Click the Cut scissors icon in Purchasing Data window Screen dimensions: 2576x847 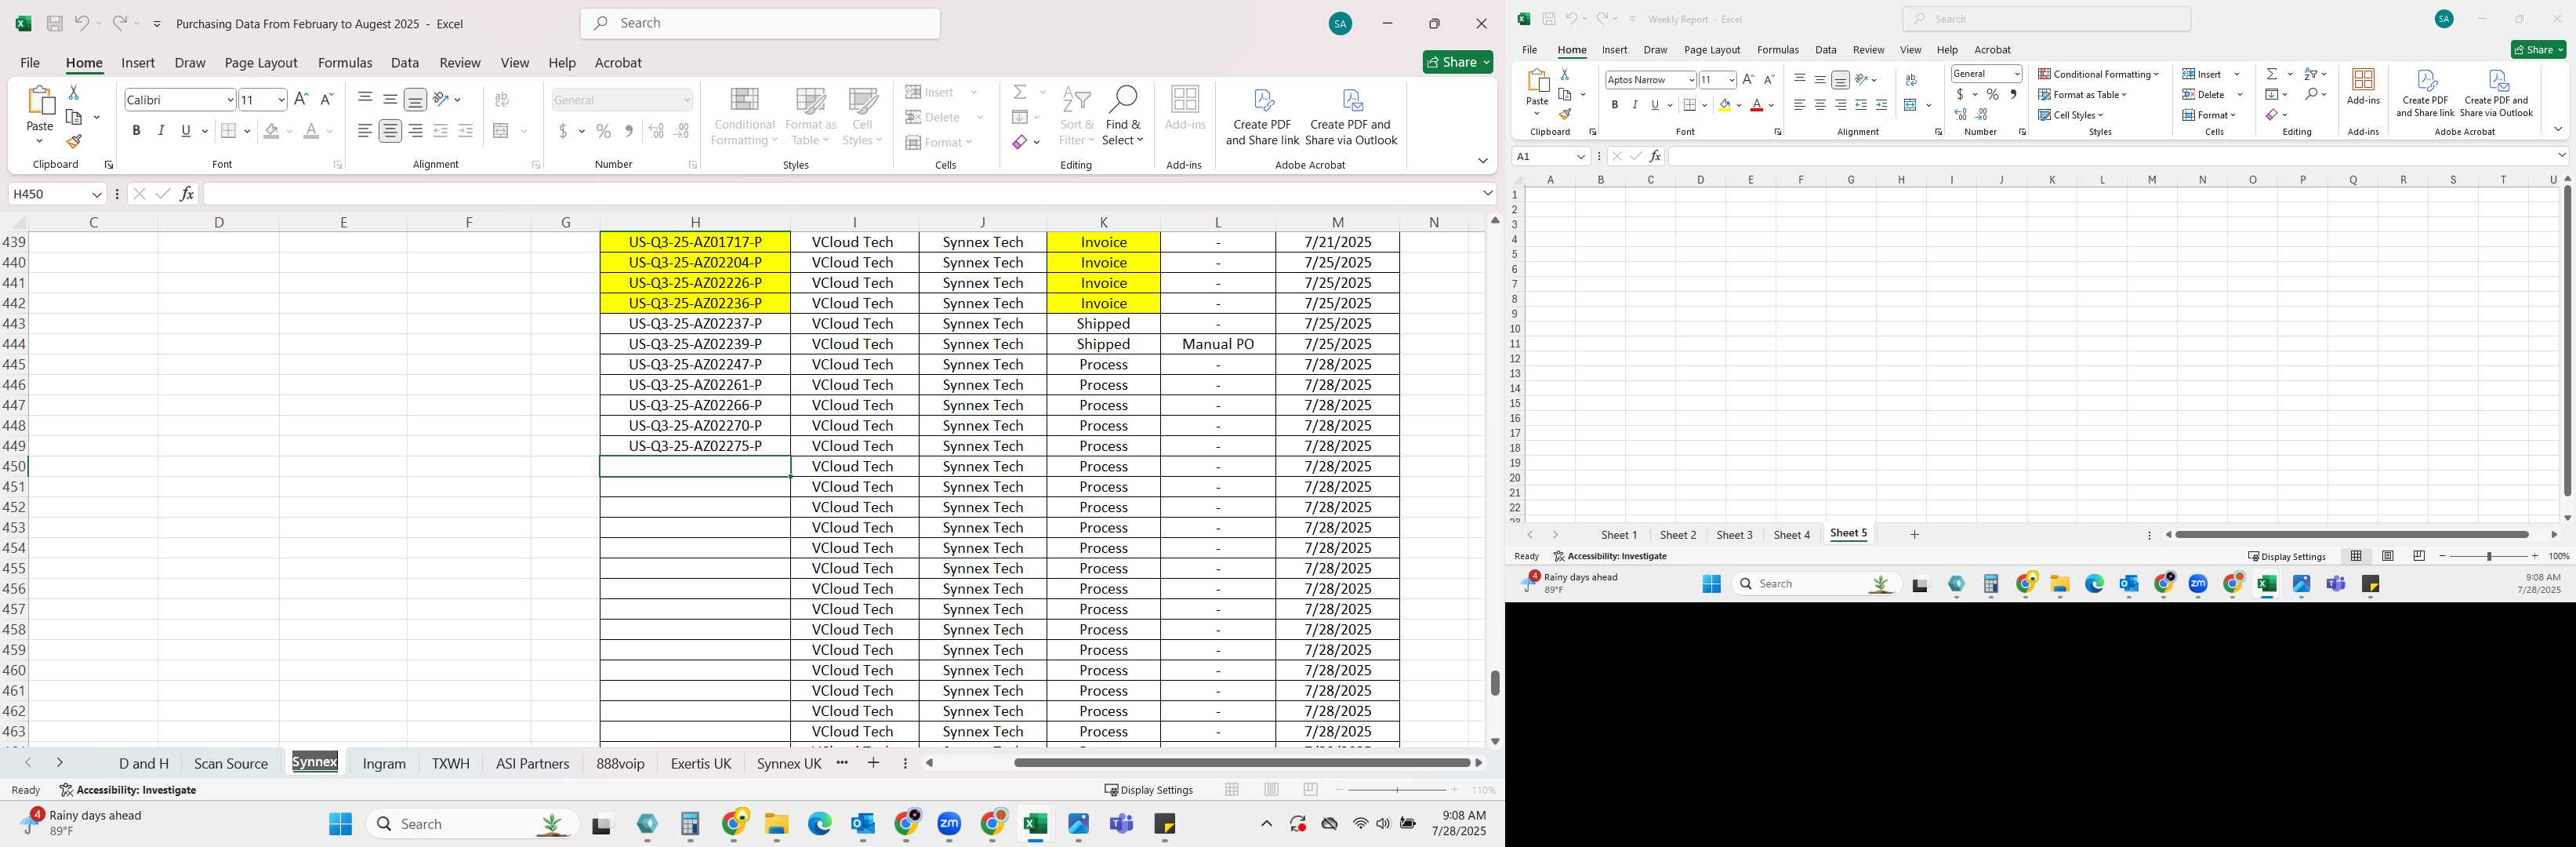pyautogui.click(x=73, y=92)
